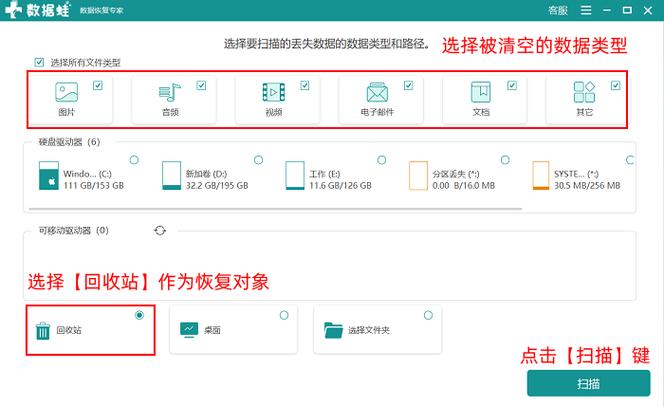This screenshot has width=664, height=407.
Task: Click the 111 GB/153 GB size text
Action: coord(94,186)
